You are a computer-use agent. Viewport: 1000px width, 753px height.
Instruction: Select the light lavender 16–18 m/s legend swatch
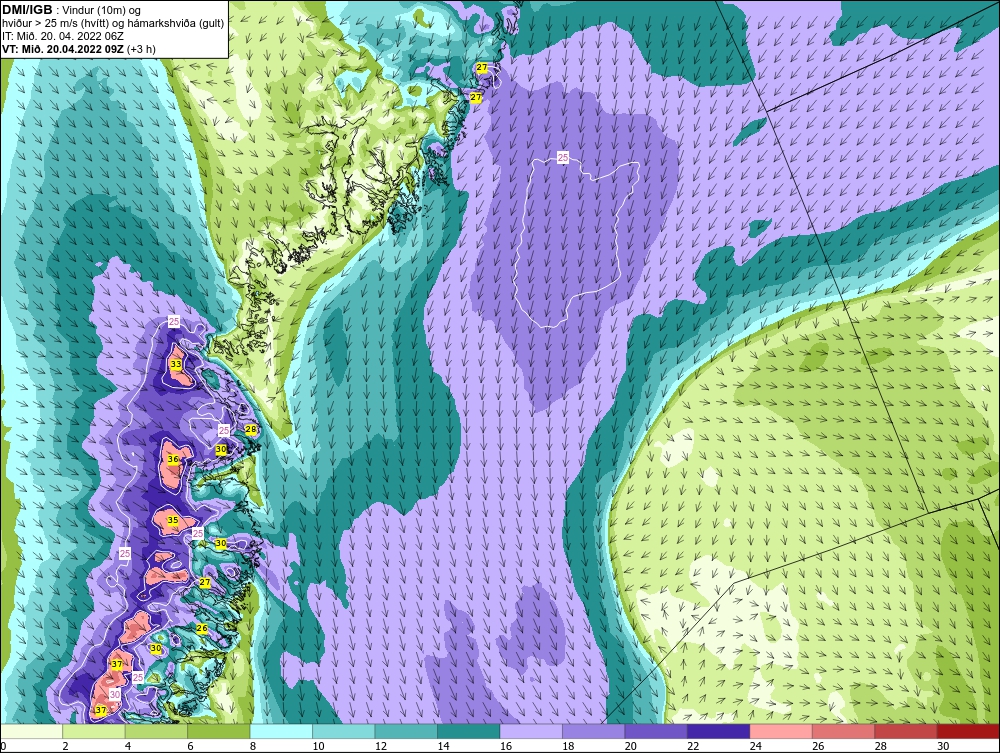pos(531,731)
